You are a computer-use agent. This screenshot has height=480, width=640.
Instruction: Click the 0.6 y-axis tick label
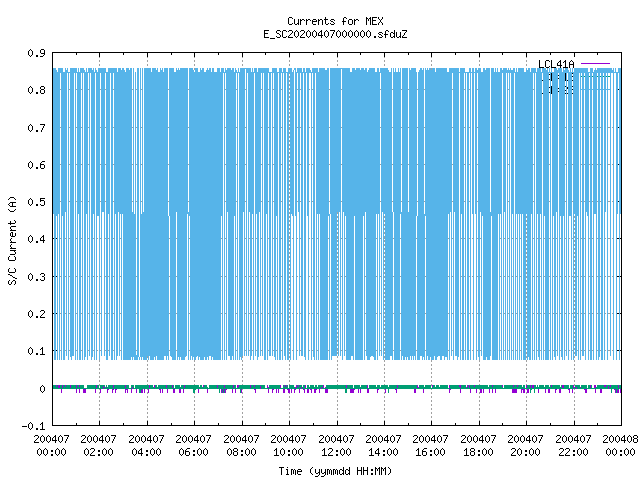coord(36,165)
